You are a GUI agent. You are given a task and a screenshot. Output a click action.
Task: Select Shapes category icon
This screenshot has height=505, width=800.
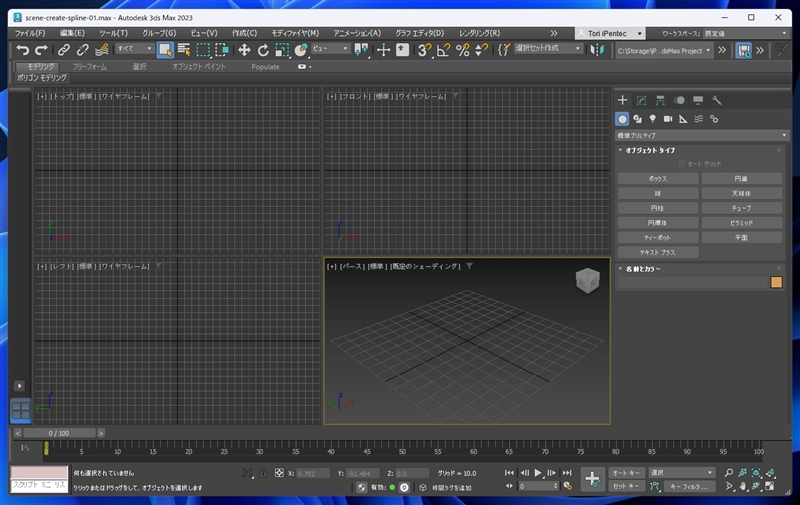(x=637, y=119)
